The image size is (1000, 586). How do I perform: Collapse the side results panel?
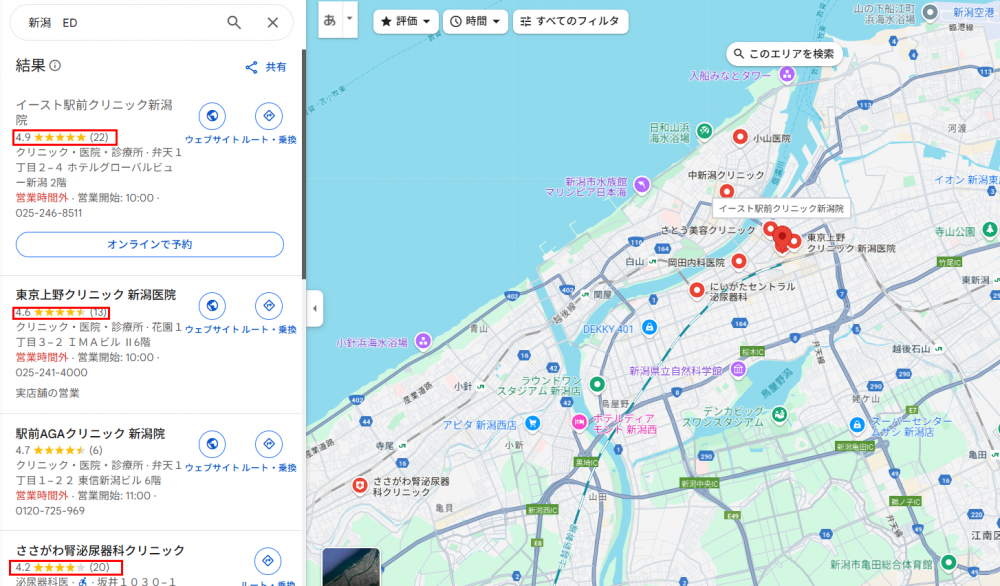[315, 308]
